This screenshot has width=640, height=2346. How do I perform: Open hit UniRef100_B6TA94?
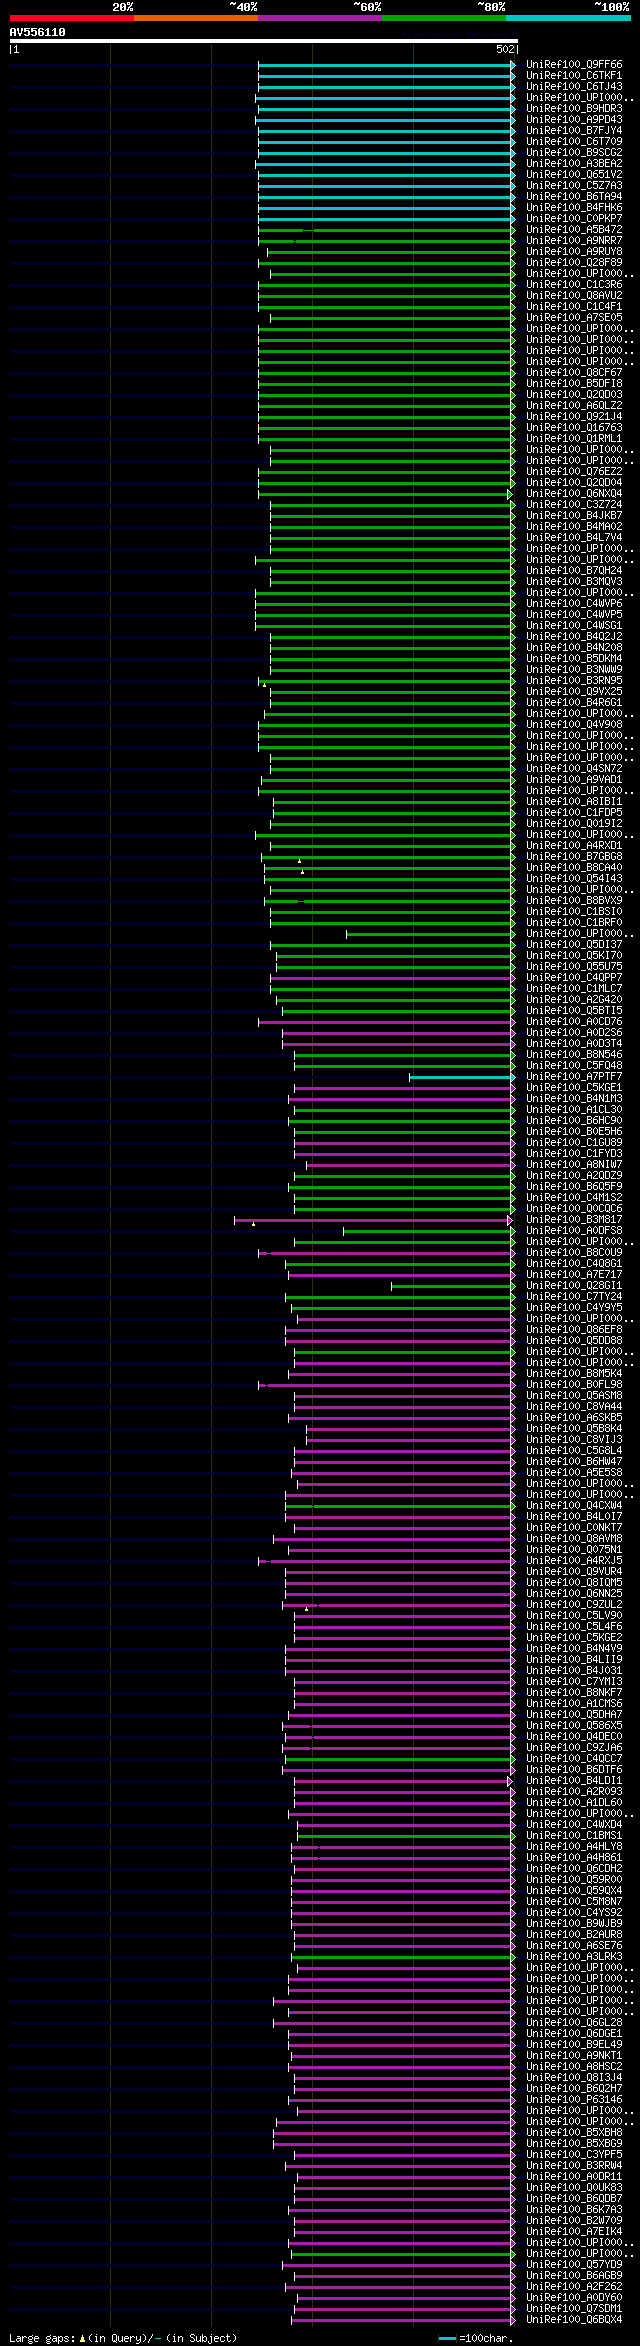pos(574,197)
